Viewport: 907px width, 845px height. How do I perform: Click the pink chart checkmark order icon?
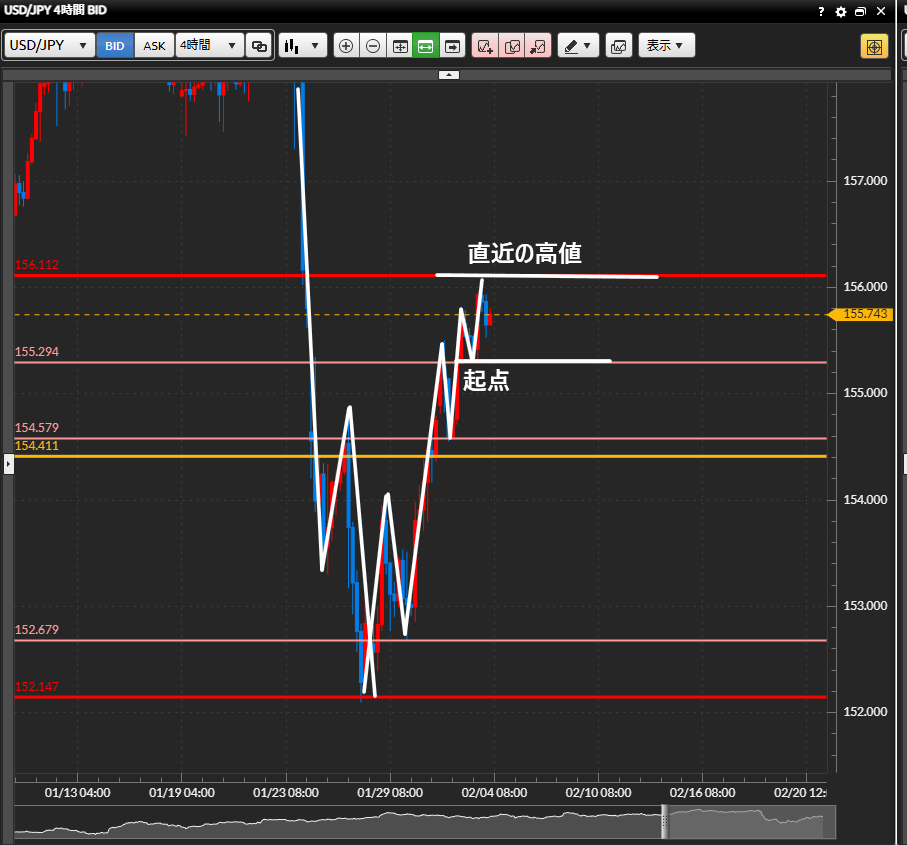tap(511, 46)
